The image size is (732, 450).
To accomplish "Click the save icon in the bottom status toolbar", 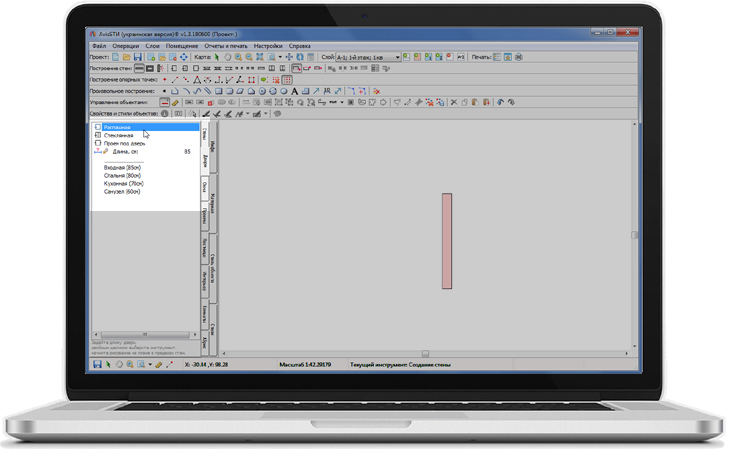I will (97, 365).
